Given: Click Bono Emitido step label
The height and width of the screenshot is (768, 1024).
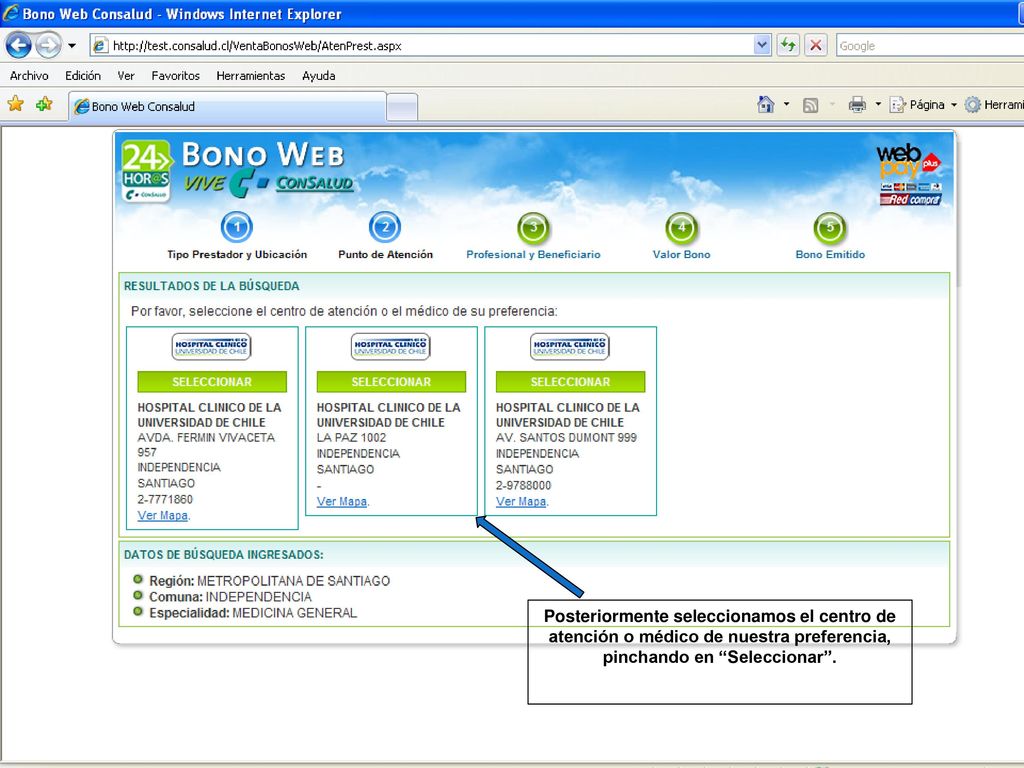Looking at the screenshot, I should click(830, 255).
